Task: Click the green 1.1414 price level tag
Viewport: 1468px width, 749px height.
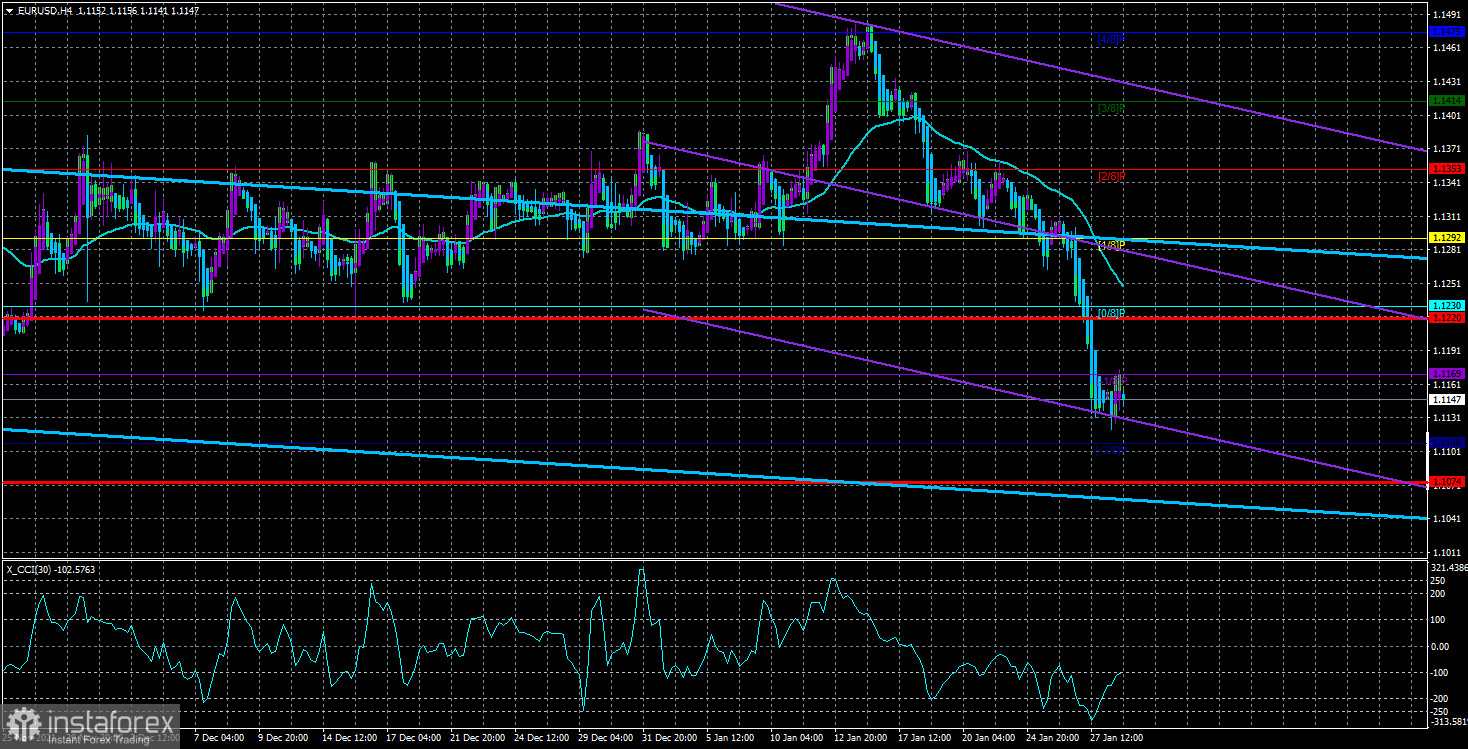Action: point(1447,101)
